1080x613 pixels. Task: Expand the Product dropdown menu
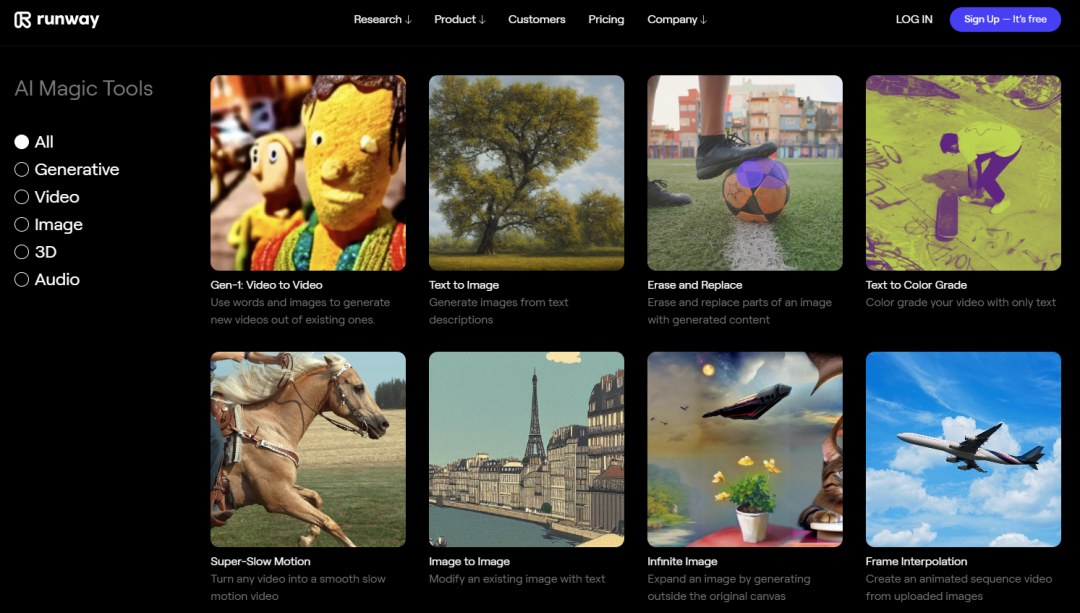459,20
